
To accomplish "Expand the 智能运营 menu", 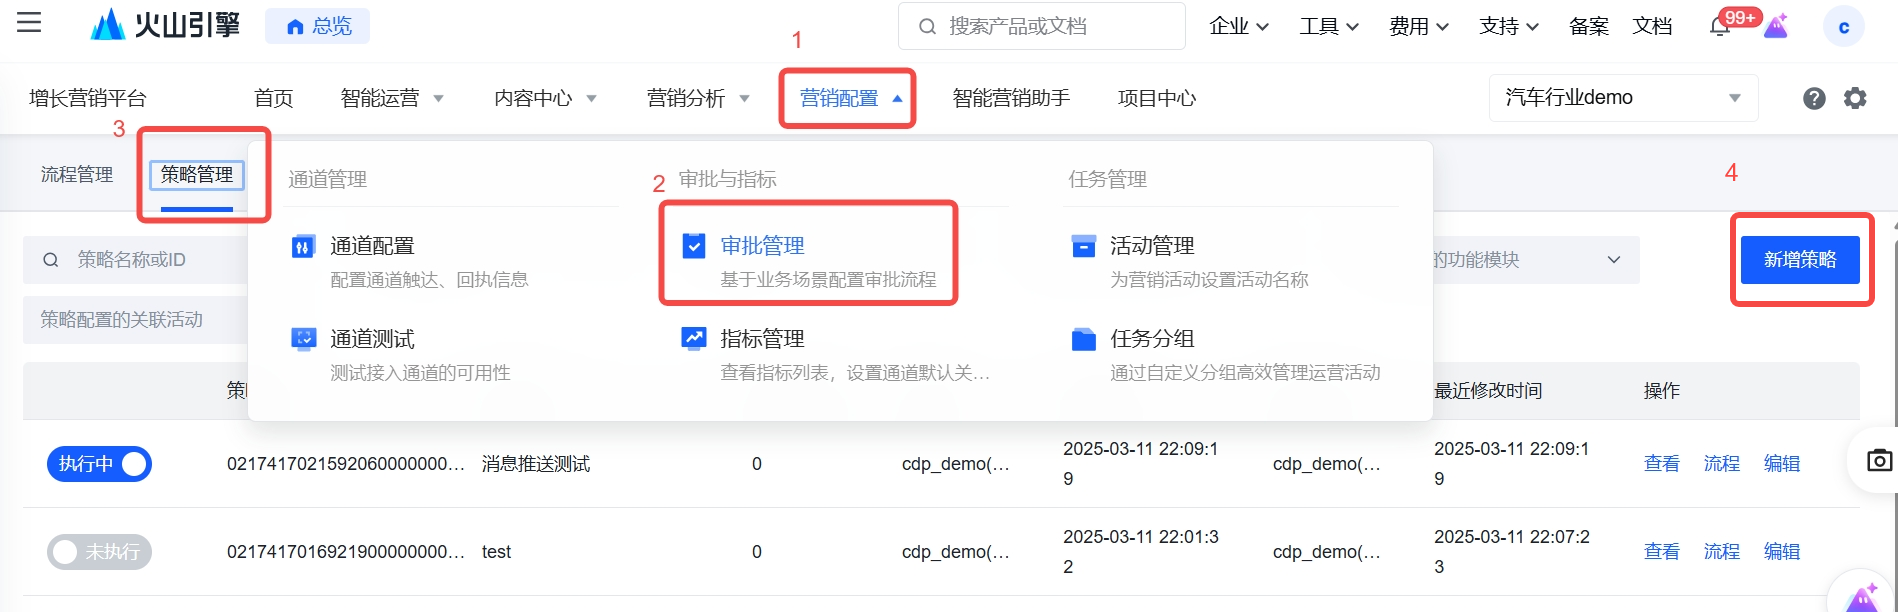I will click(392, 98).
